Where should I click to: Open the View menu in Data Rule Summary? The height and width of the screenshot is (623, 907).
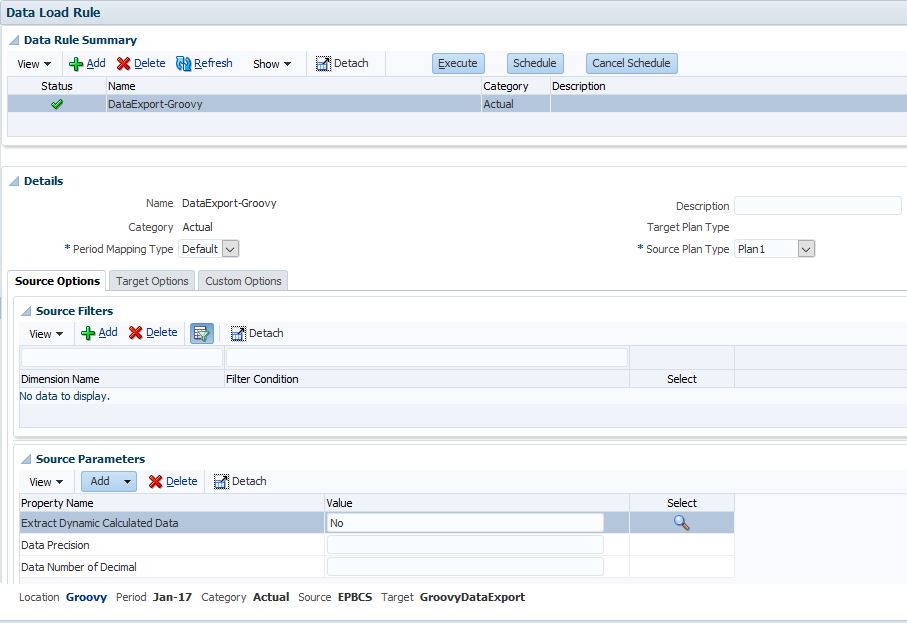point(33,63)
